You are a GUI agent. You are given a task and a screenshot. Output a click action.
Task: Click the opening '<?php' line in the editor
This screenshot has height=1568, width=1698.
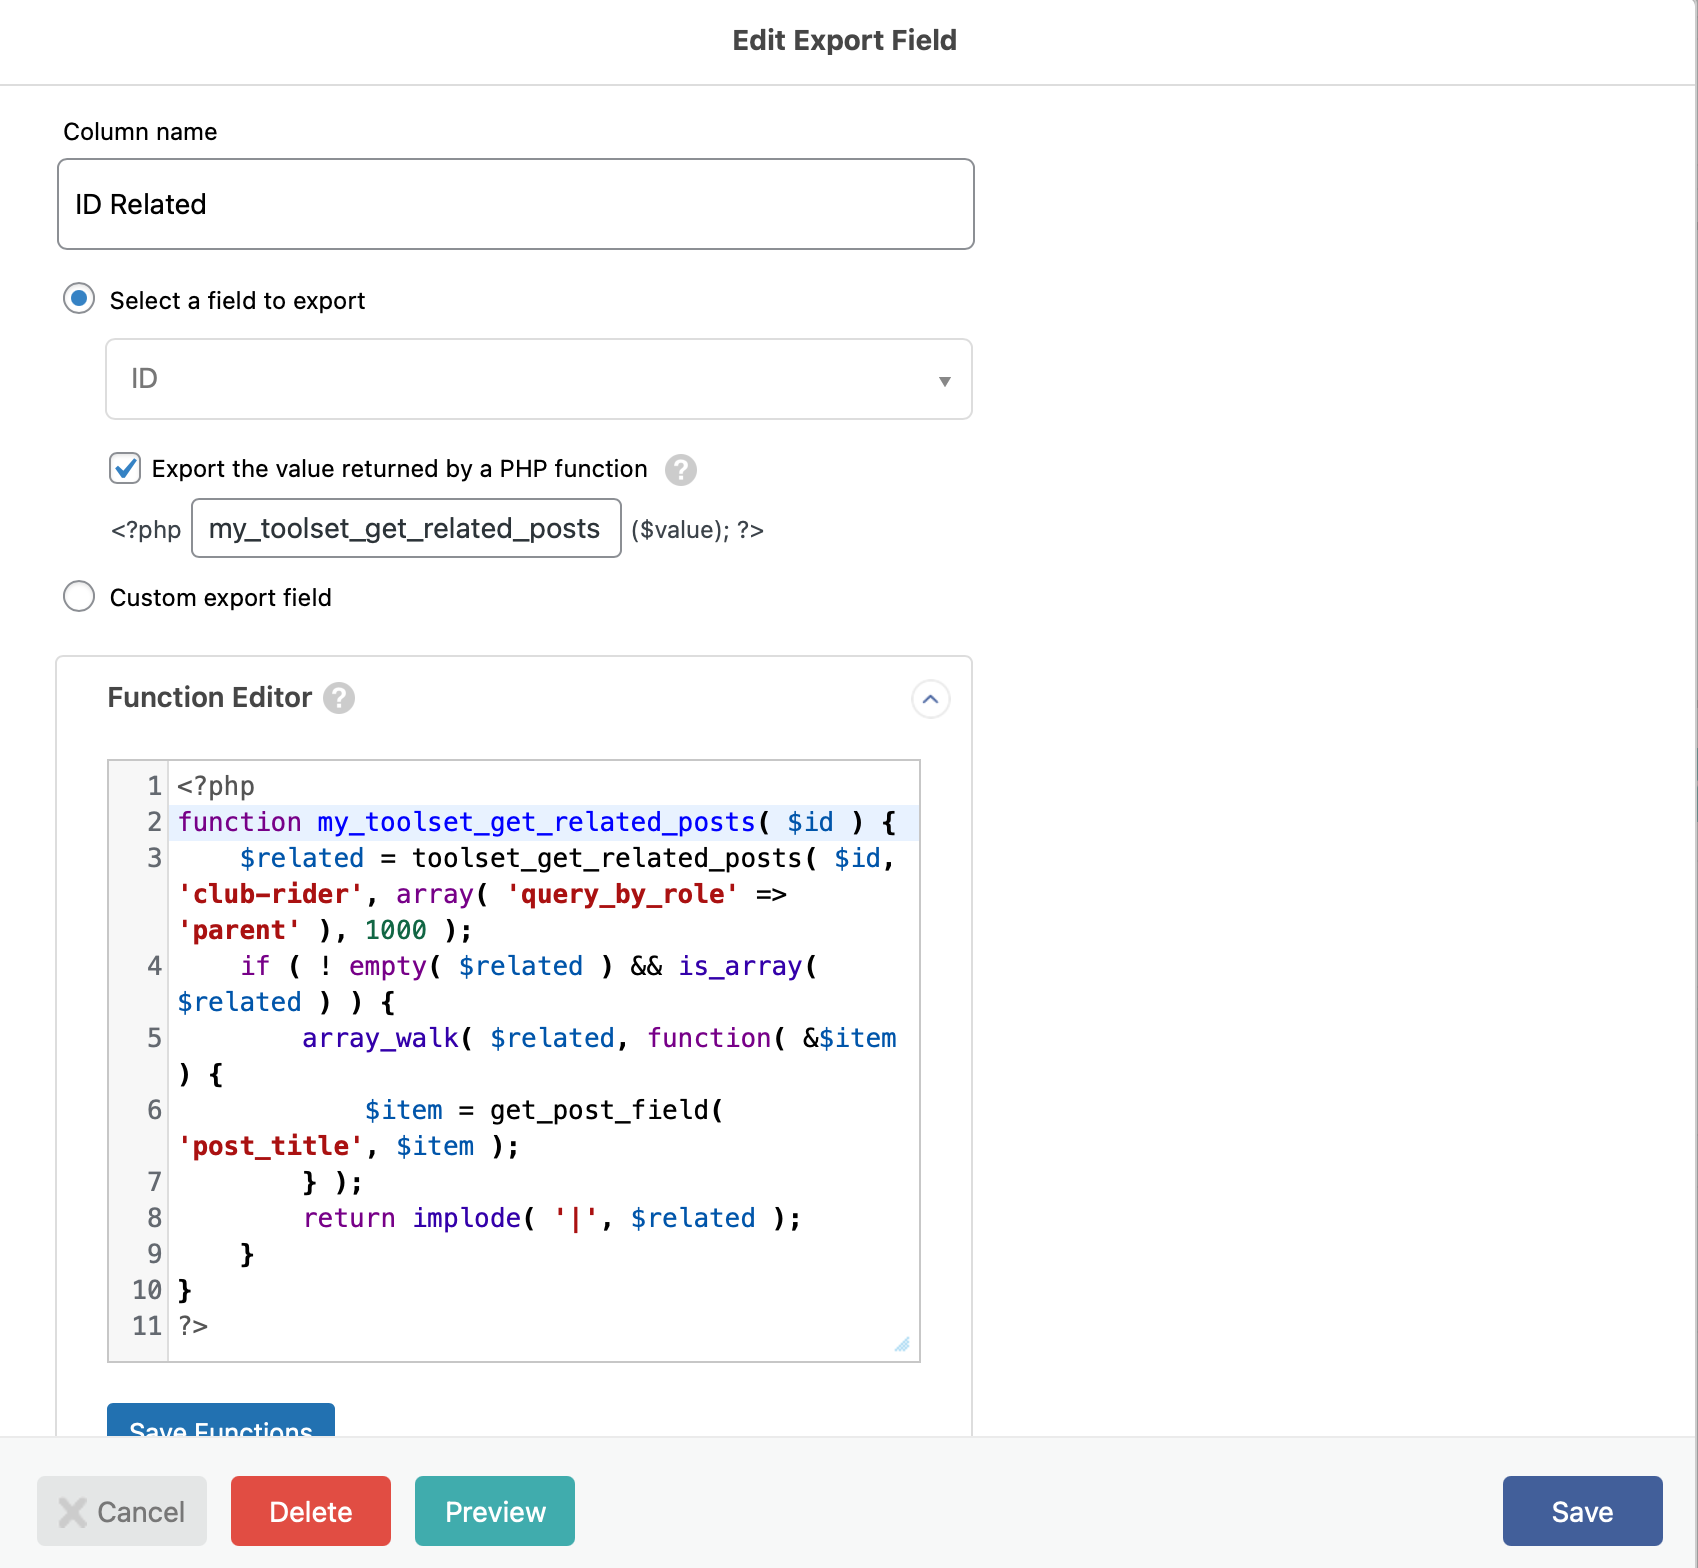(x=216, y=786)
